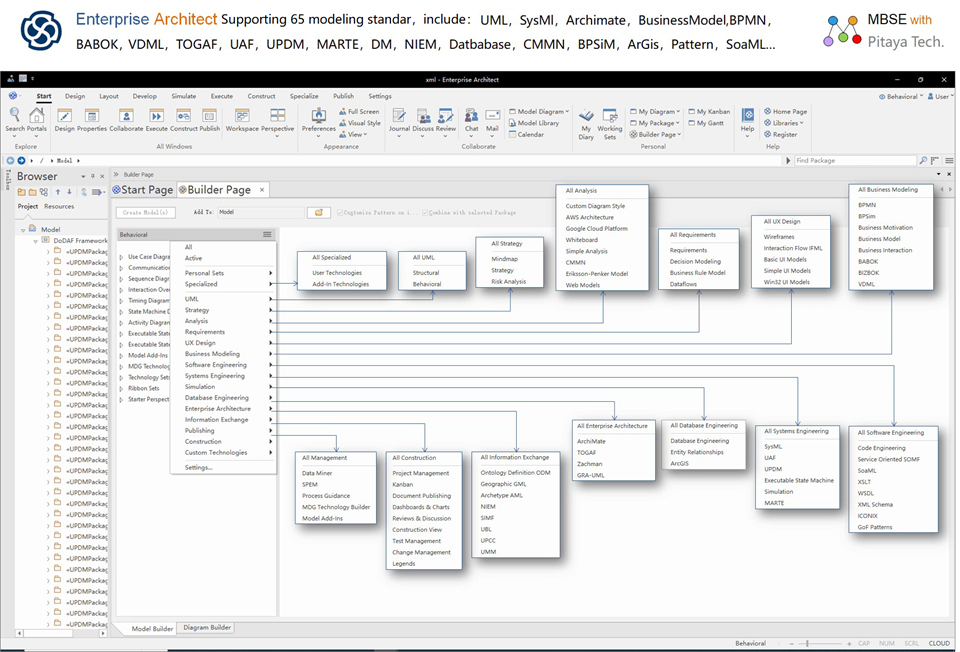Viewport: 960px width, 652px height.
Task: Click the Workspace layout icon
Action: tap(242, 115)
